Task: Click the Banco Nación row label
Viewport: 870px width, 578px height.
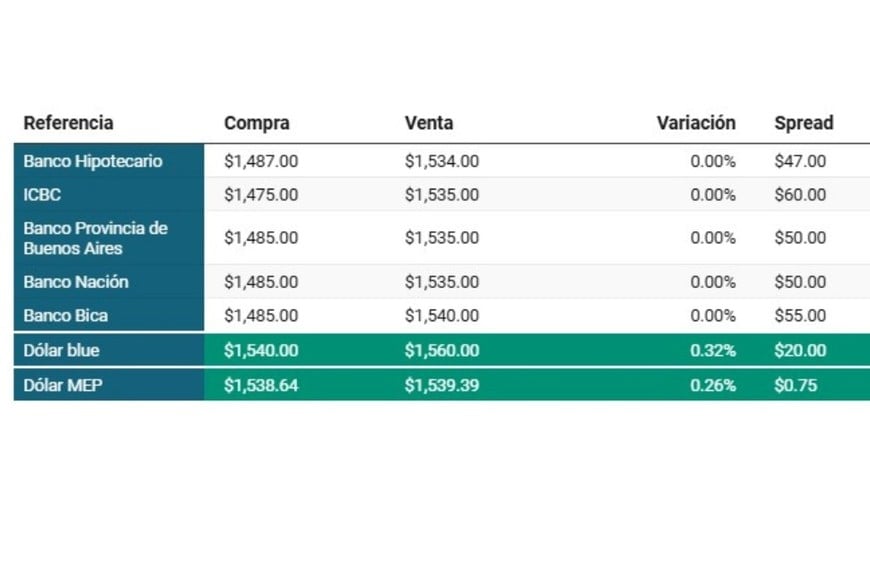Action: click(75, 282)
